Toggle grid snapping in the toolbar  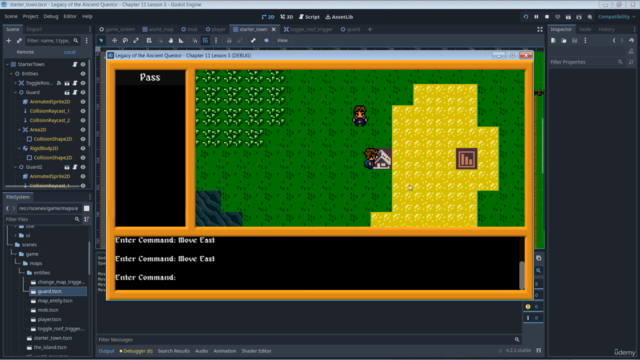pos(205,40)
